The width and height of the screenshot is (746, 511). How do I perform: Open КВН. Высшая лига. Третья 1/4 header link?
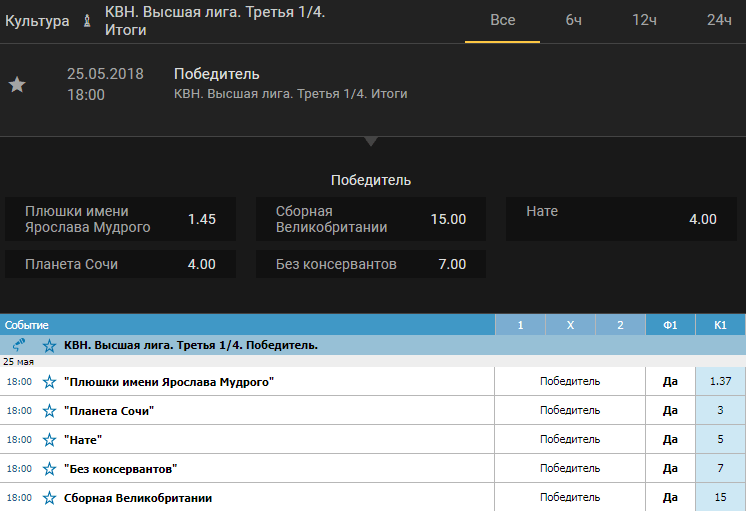tap(215, 21)
